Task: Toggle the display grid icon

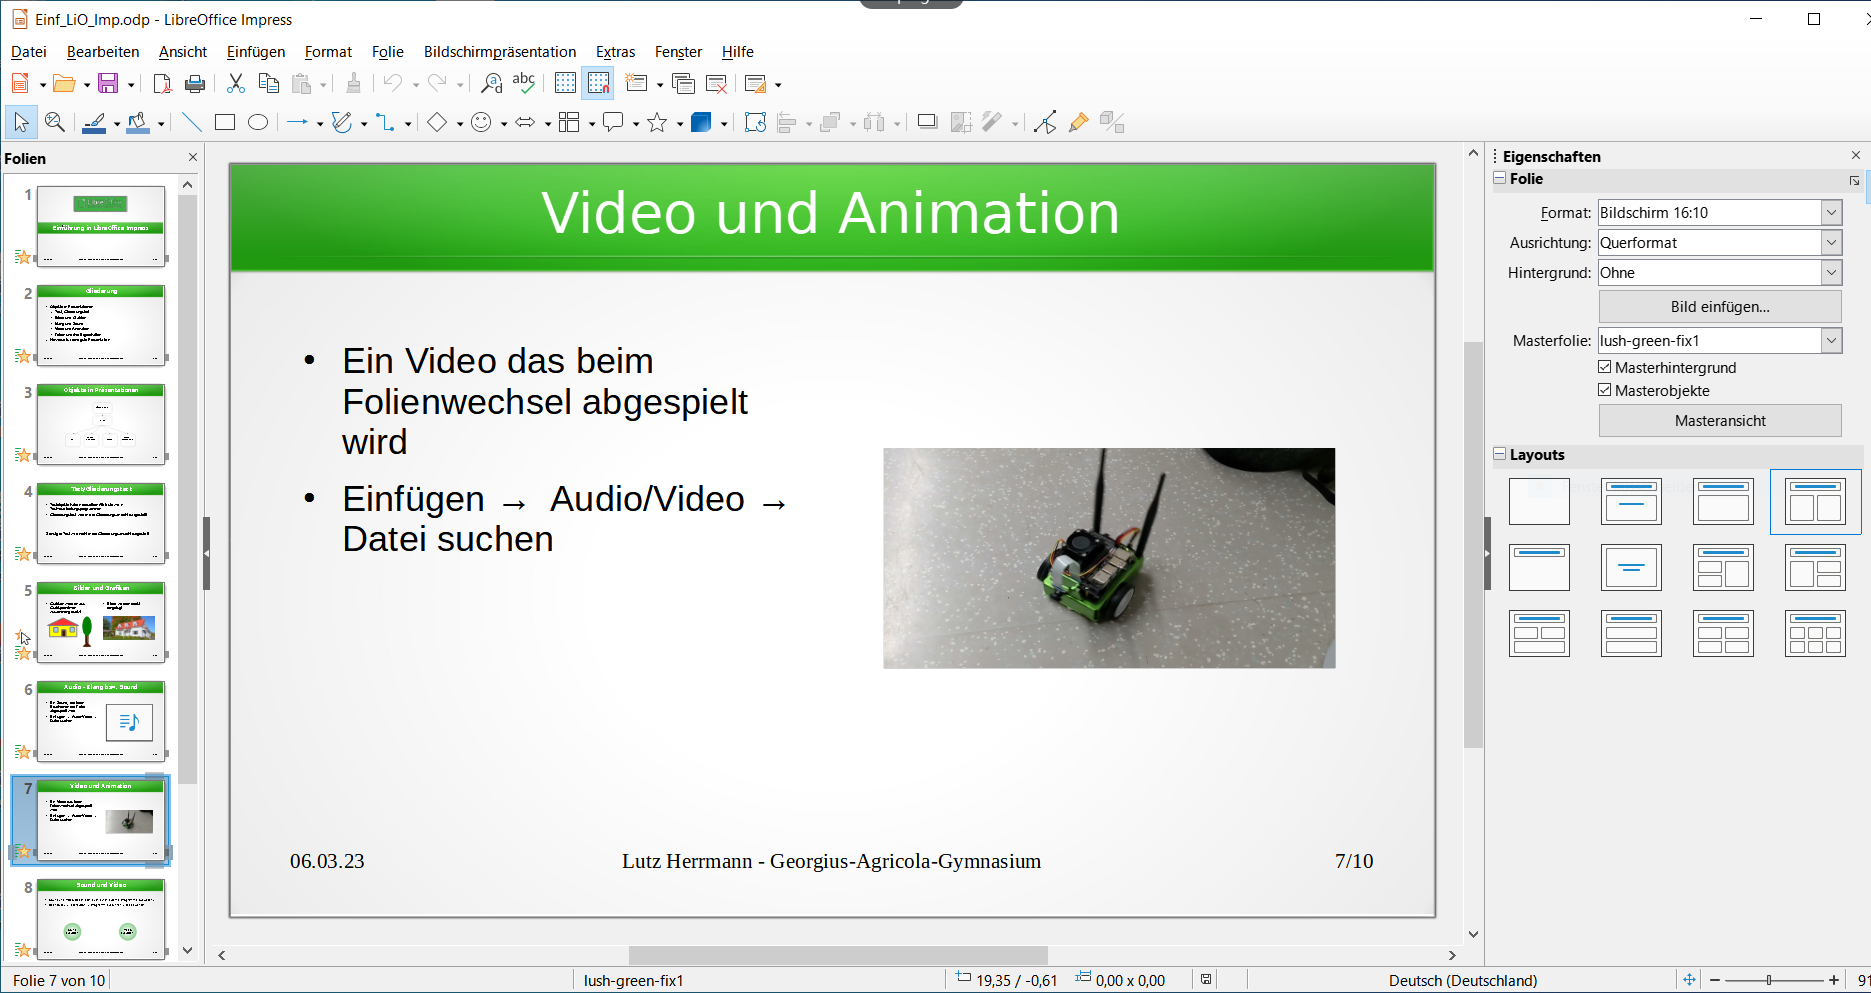Action: pyautogui.click(x=565, y=84)
